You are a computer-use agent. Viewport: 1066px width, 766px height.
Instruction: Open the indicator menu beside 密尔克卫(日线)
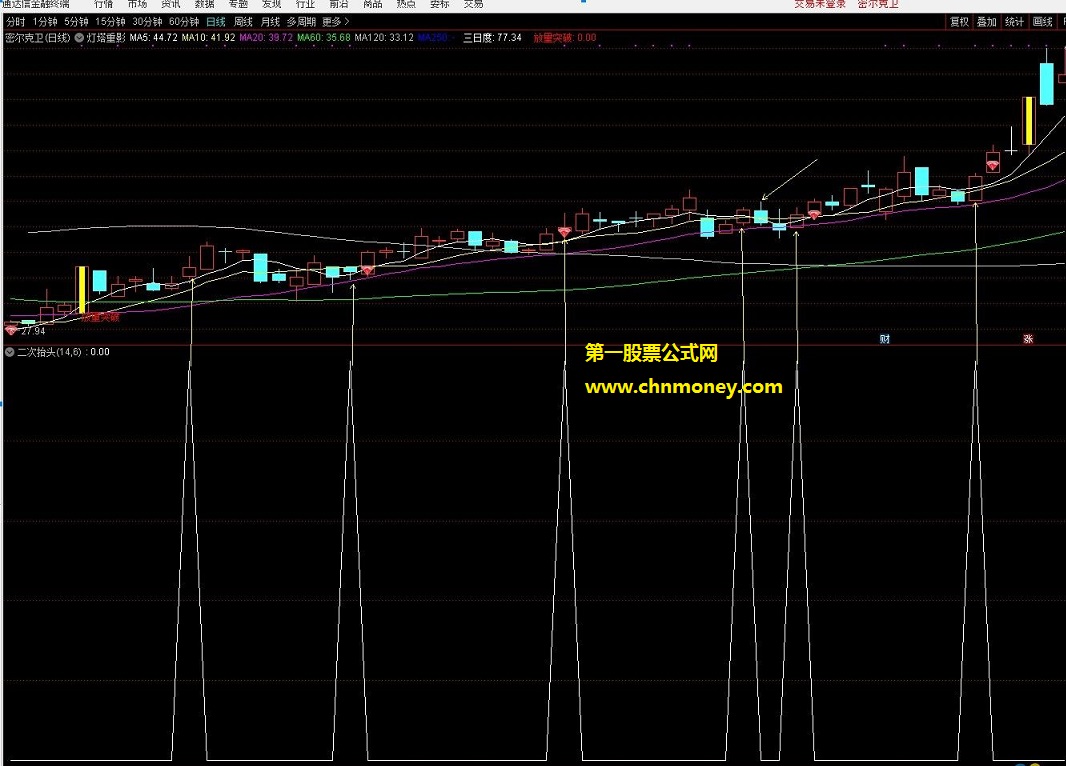point(79,38)
